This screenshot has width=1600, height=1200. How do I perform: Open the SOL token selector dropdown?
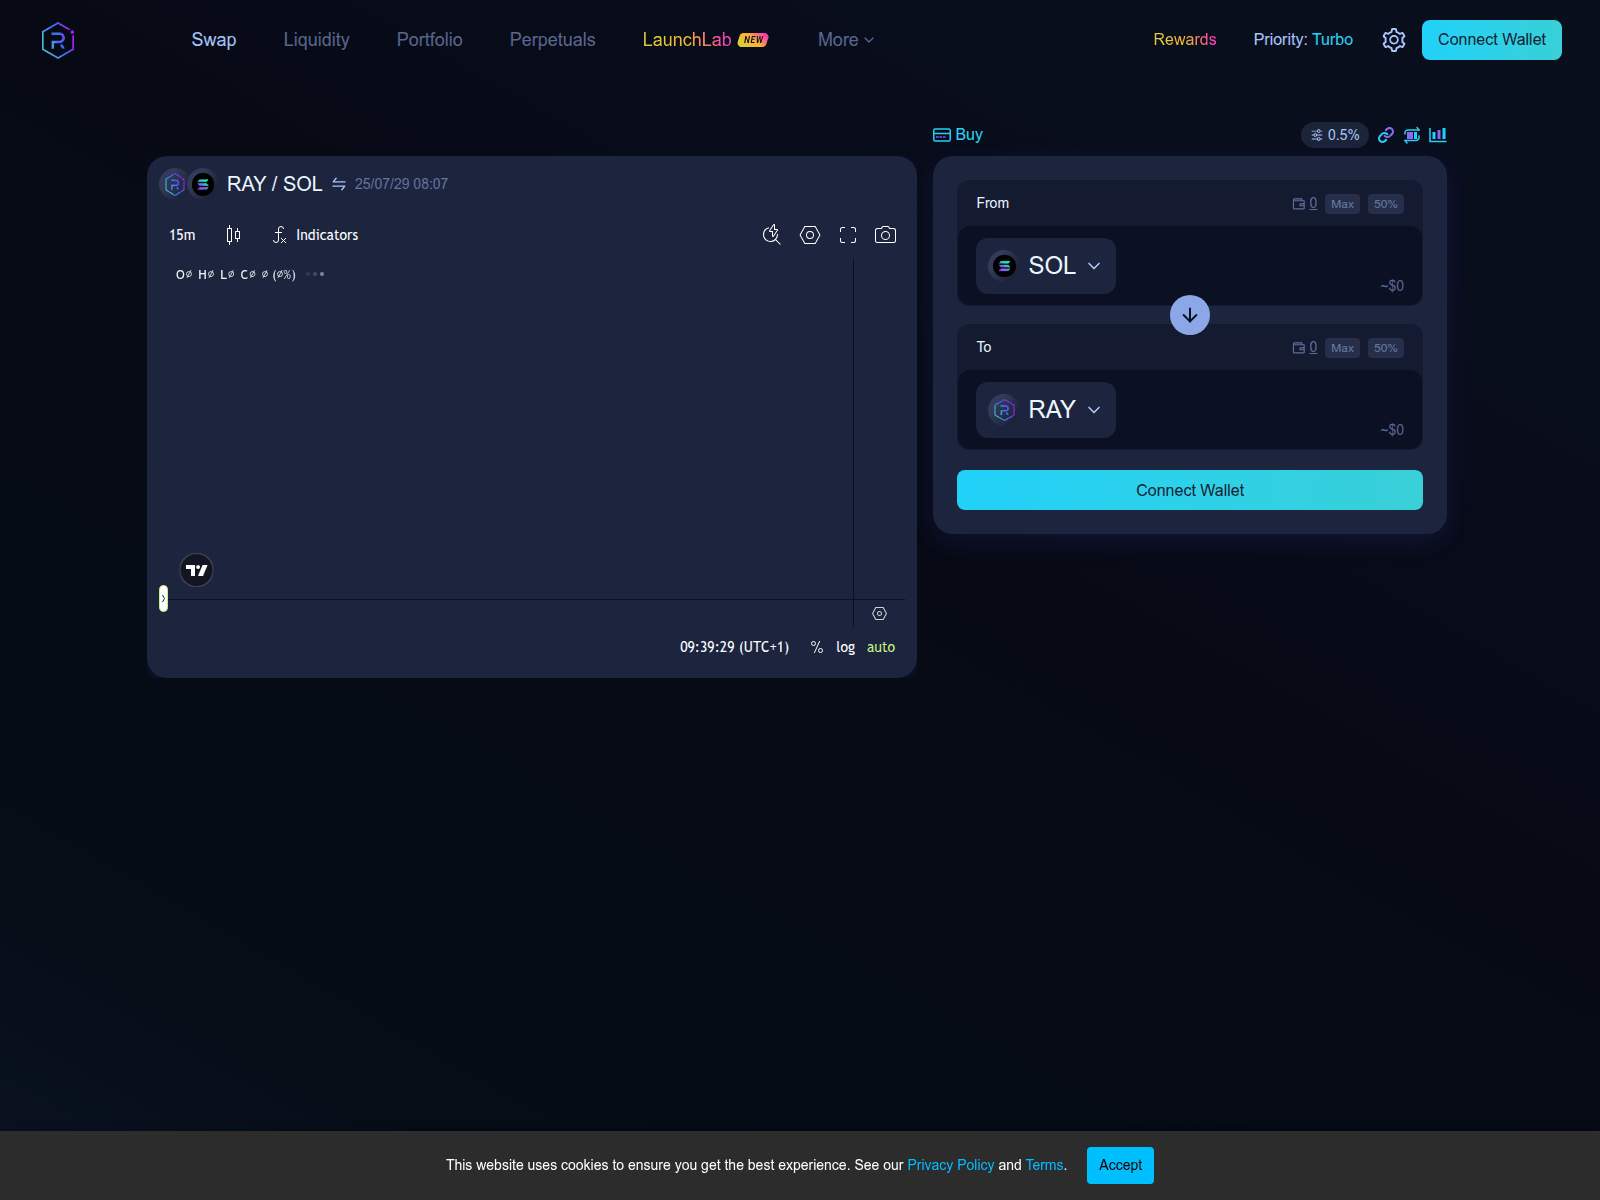(1046, 266)
